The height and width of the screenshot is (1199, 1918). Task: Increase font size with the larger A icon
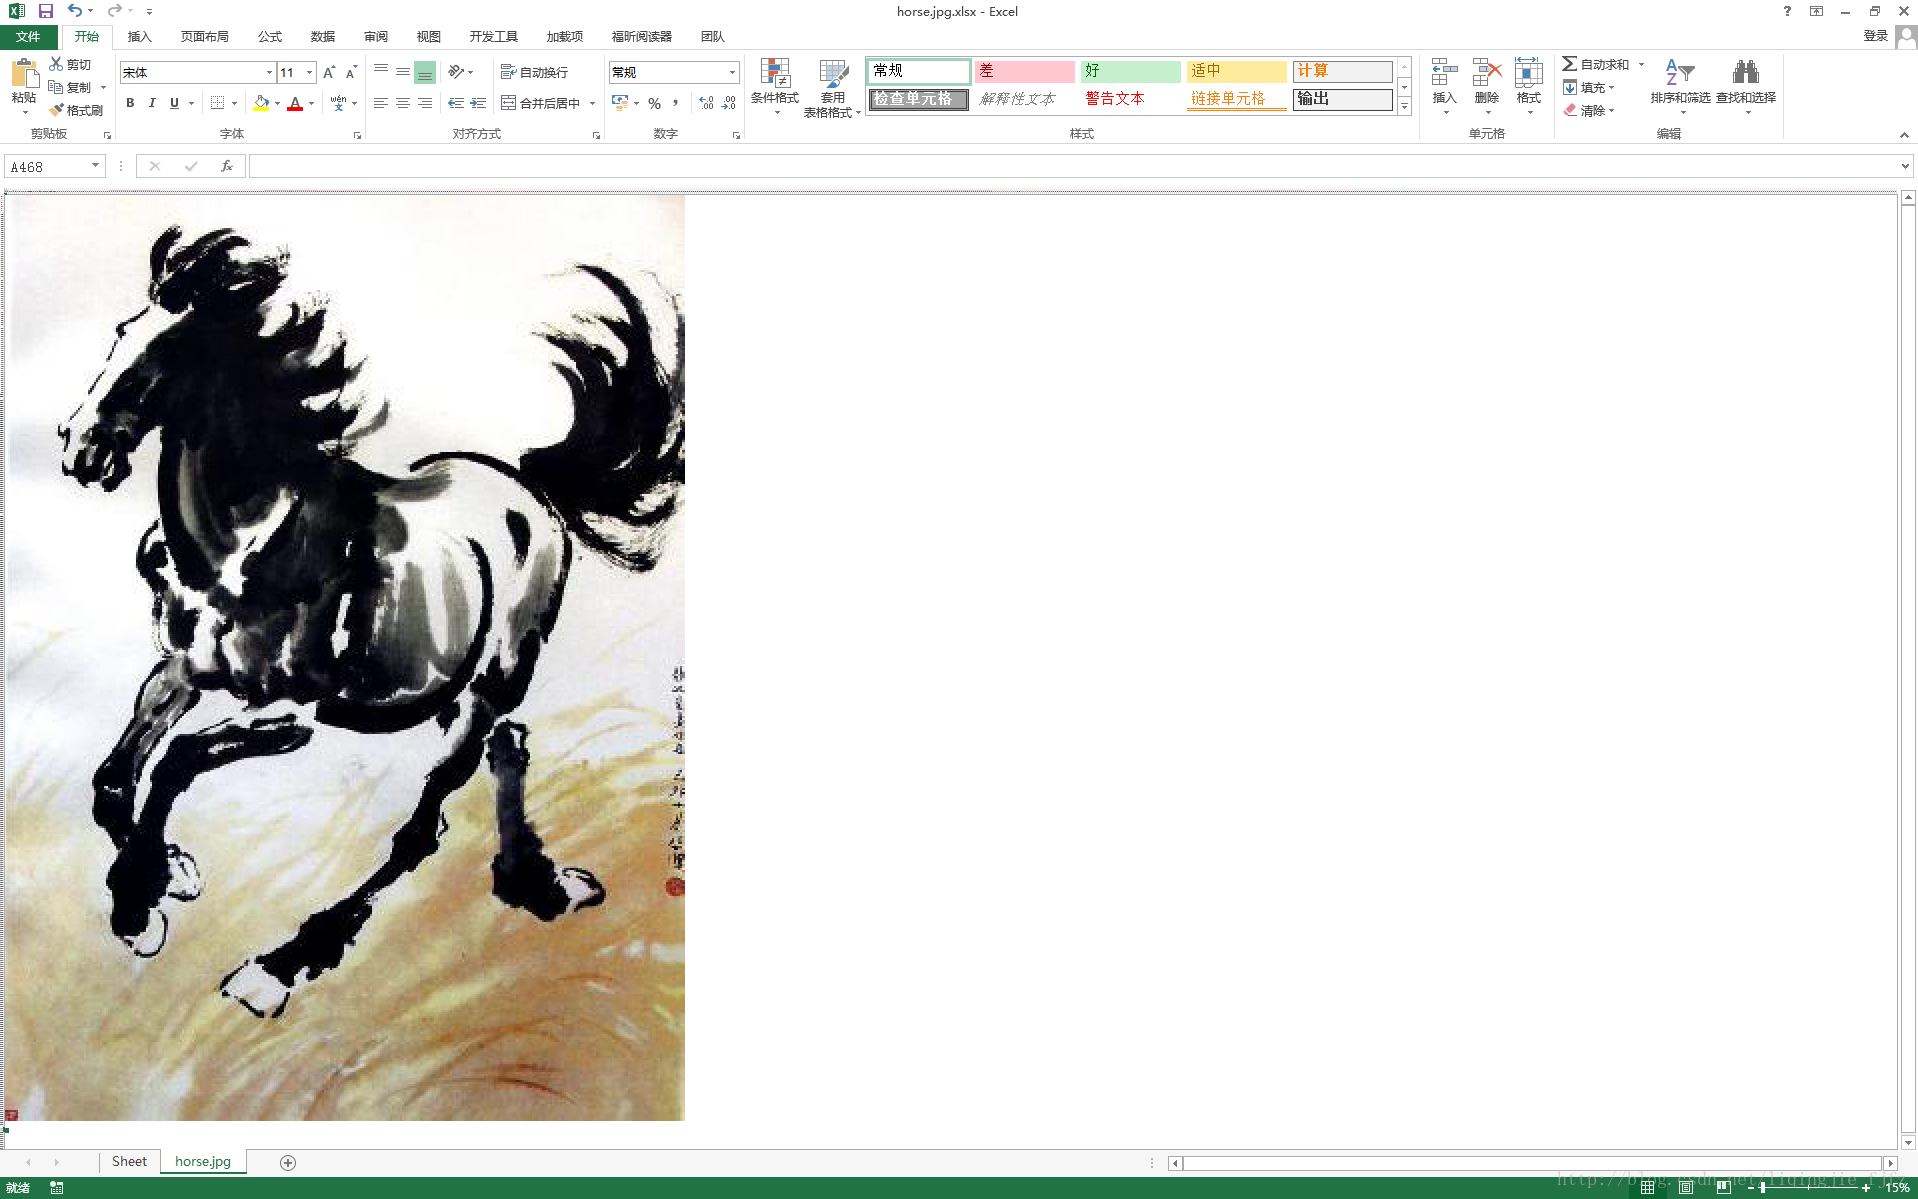tap(329, 72)
